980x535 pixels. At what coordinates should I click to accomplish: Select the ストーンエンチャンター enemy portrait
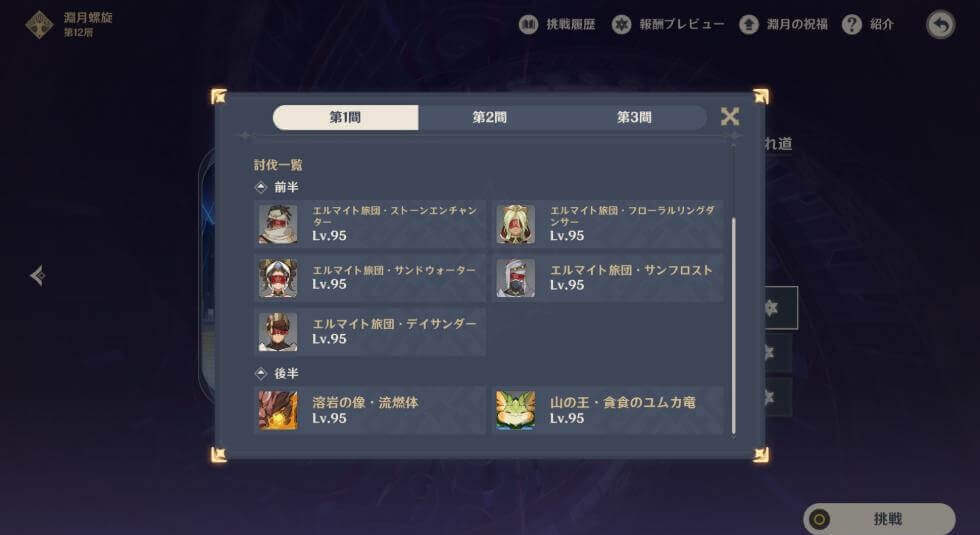278,224
